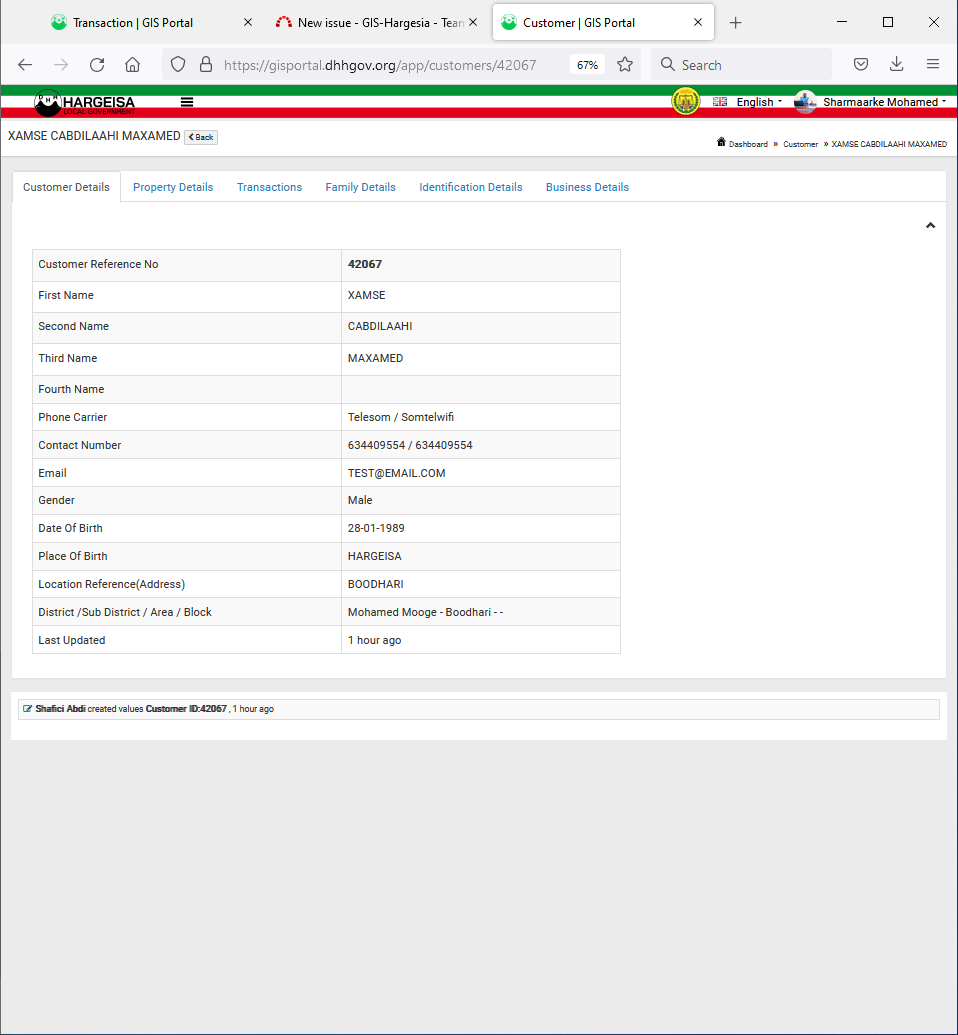Select the Customer Details tab
The width and height of the screenshot is (958, 1035).
66,187
